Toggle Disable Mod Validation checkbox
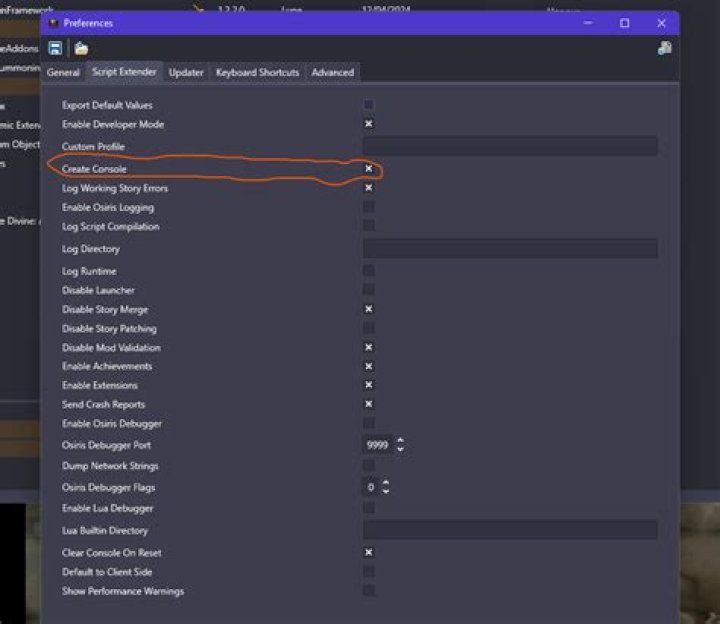The width and height of the screenshot is (720, 624). pos(369,347)
